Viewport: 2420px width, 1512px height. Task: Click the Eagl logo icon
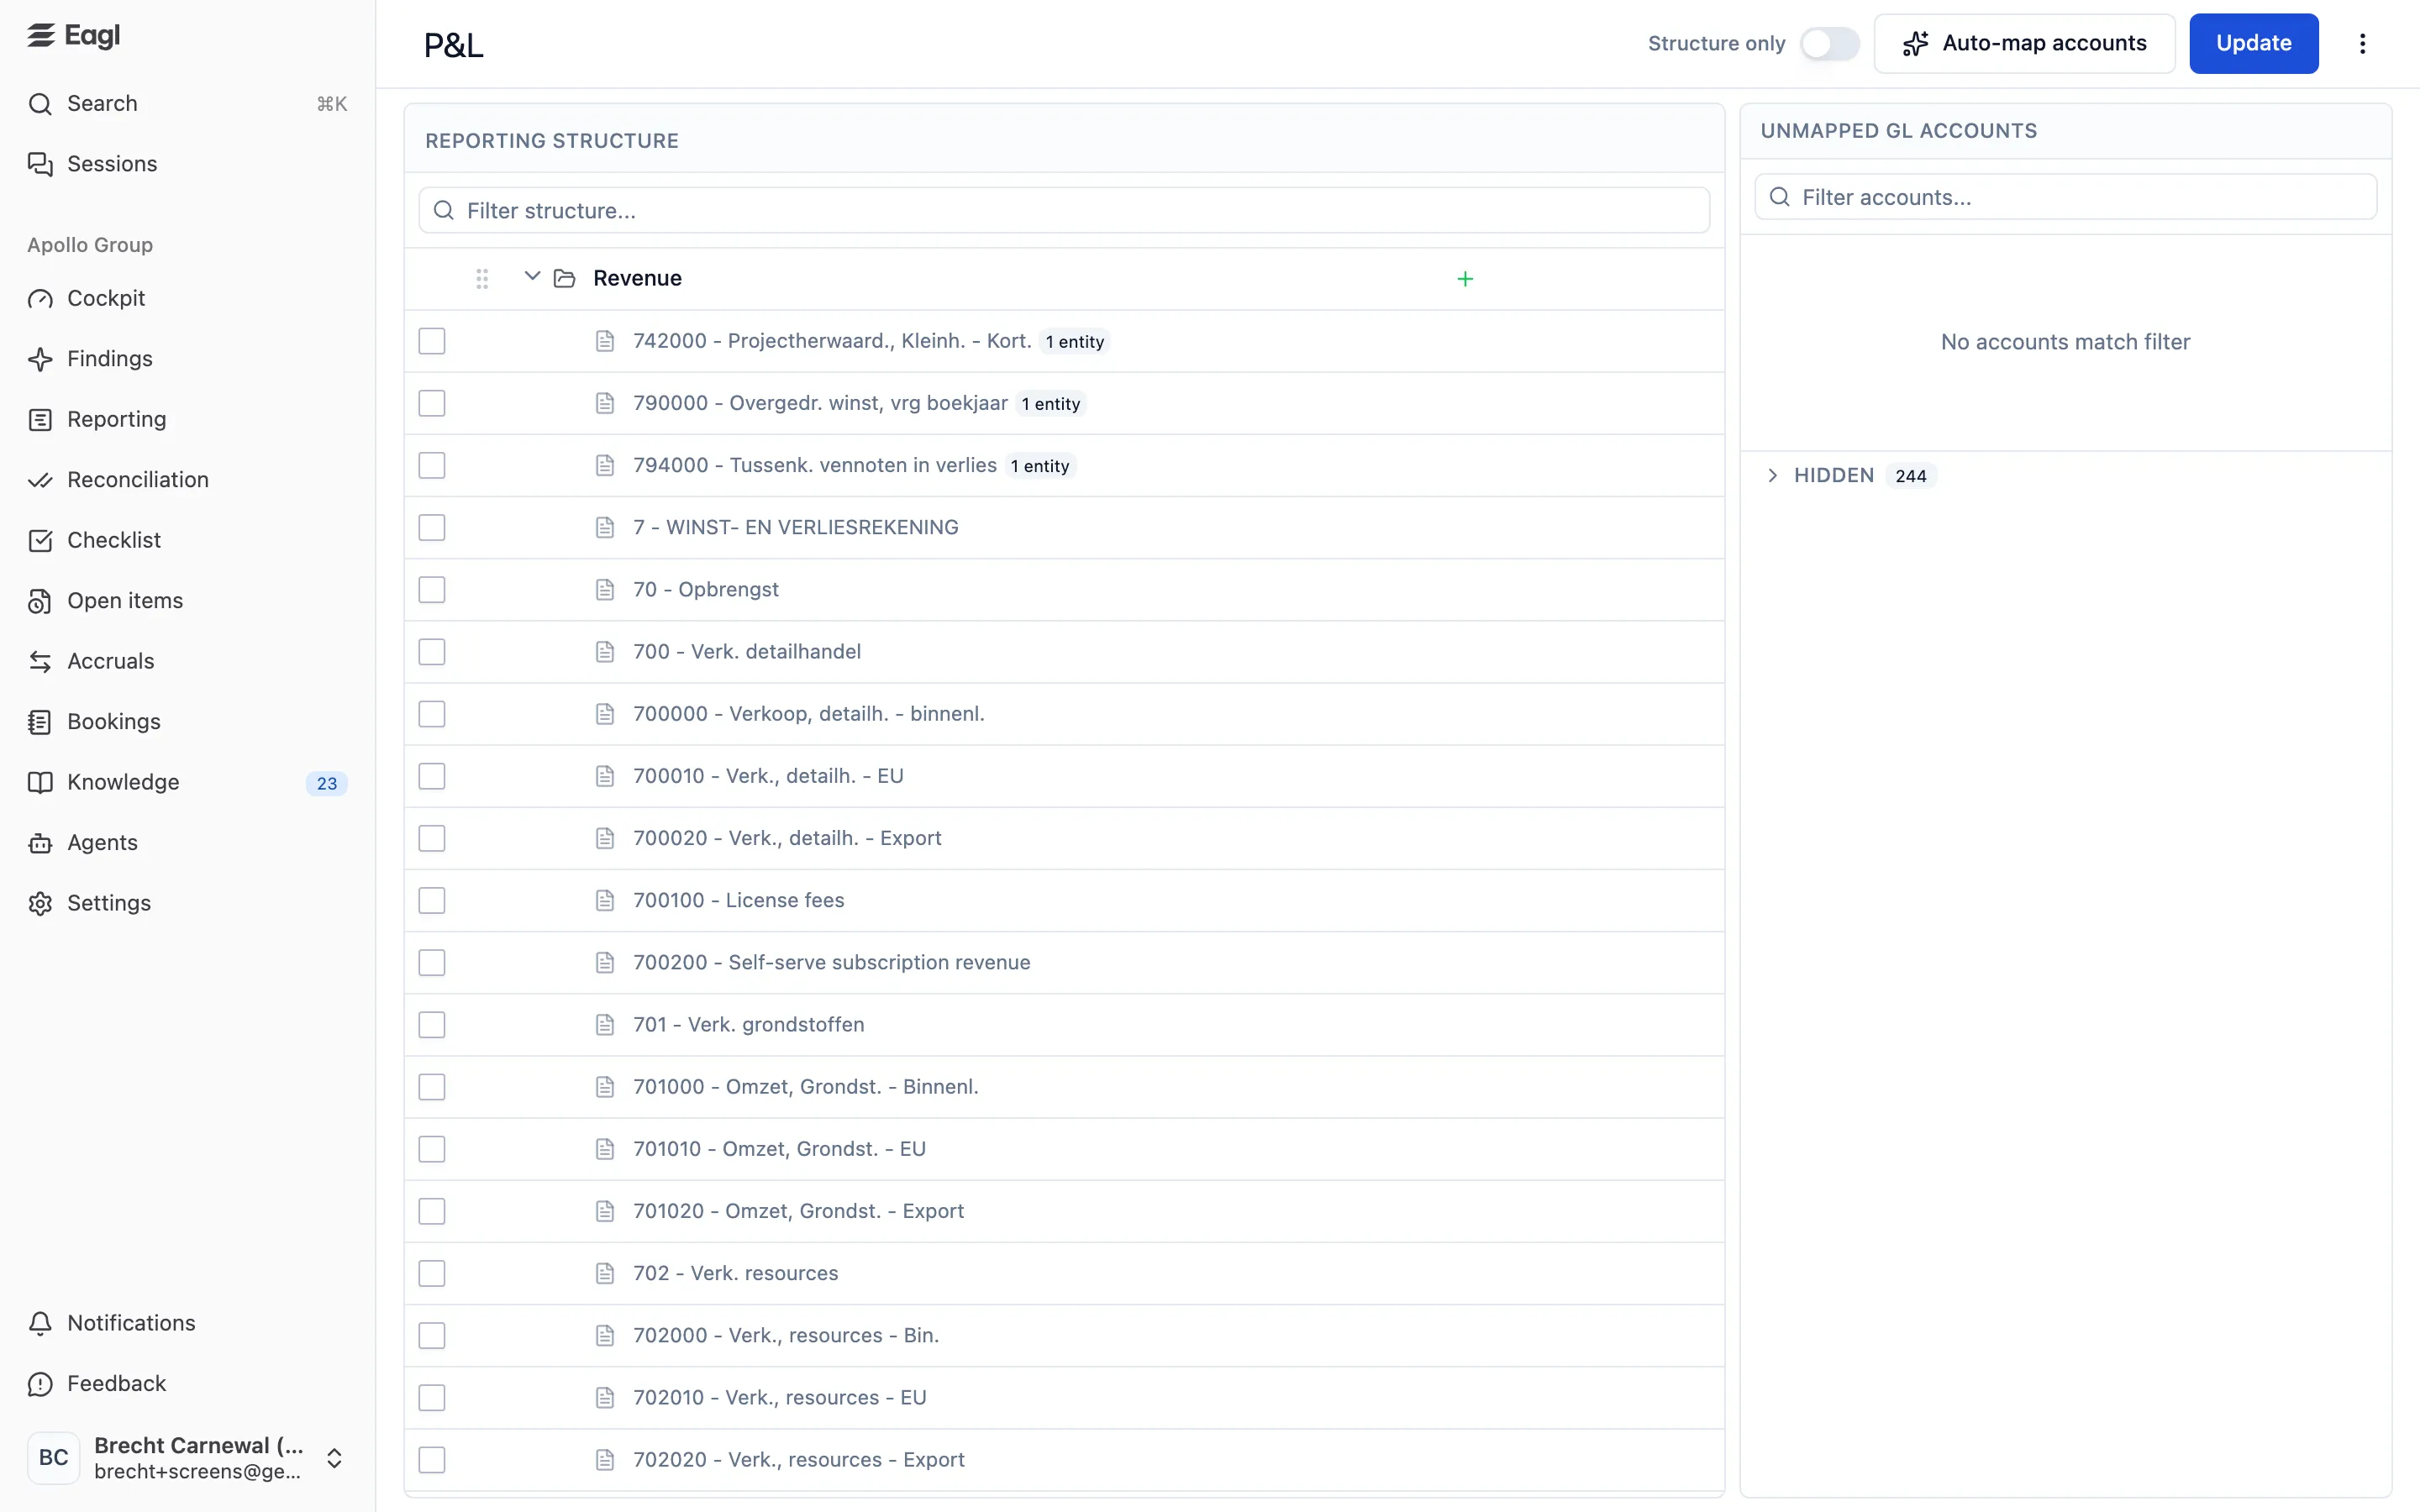coord(41,36)
